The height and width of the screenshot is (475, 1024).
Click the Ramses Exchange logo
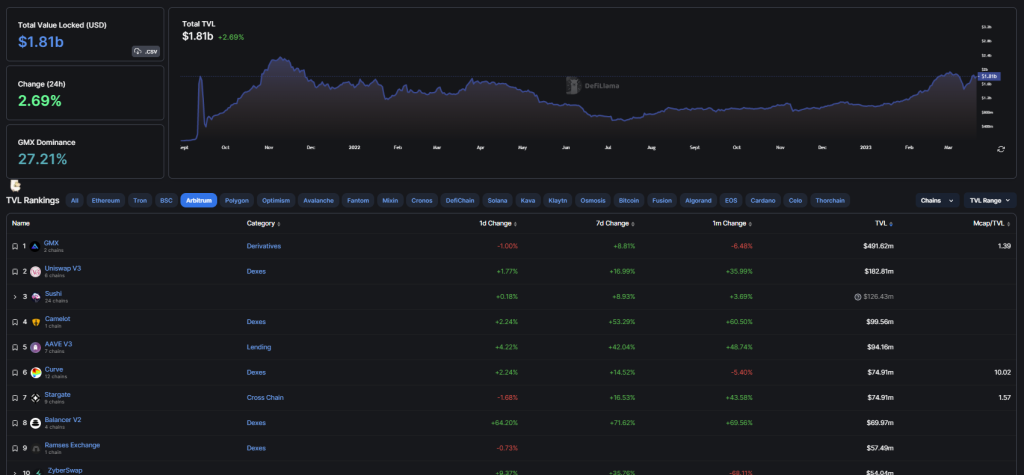pos(35,448)
